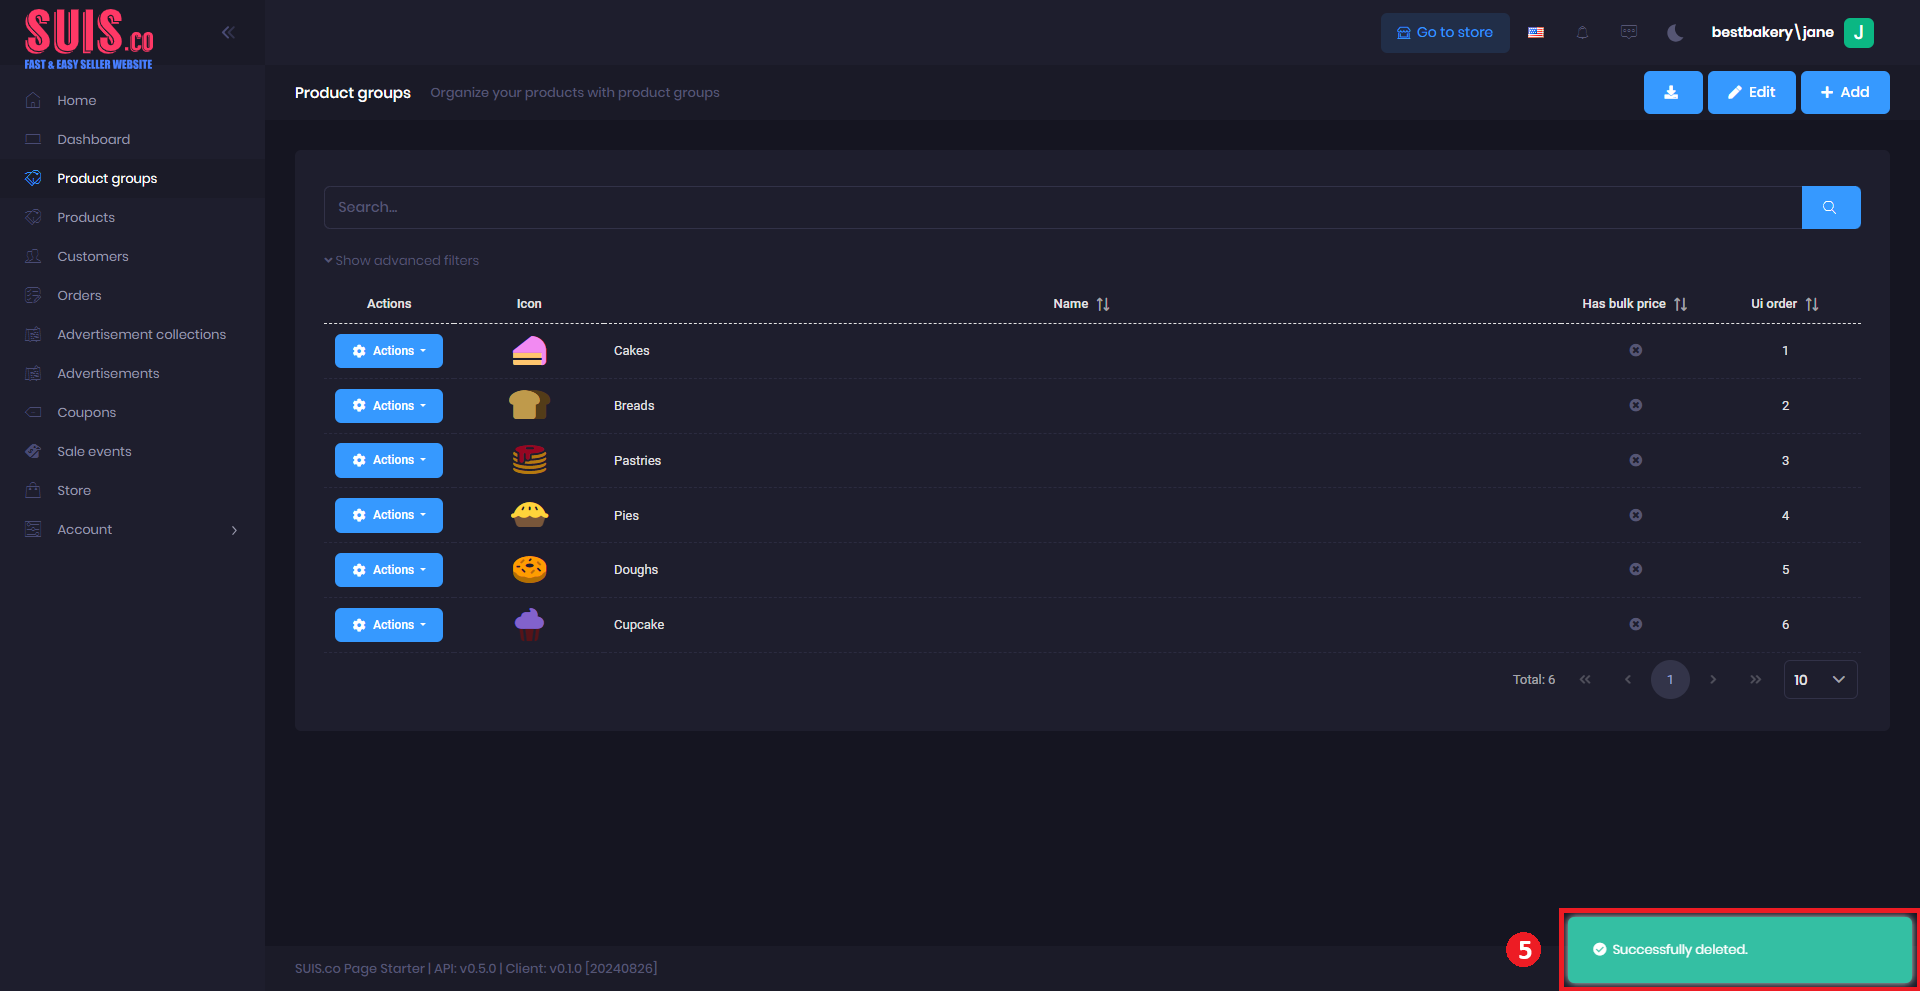
Task: Open Actions dropdown for Pastries
Action: 389,460
